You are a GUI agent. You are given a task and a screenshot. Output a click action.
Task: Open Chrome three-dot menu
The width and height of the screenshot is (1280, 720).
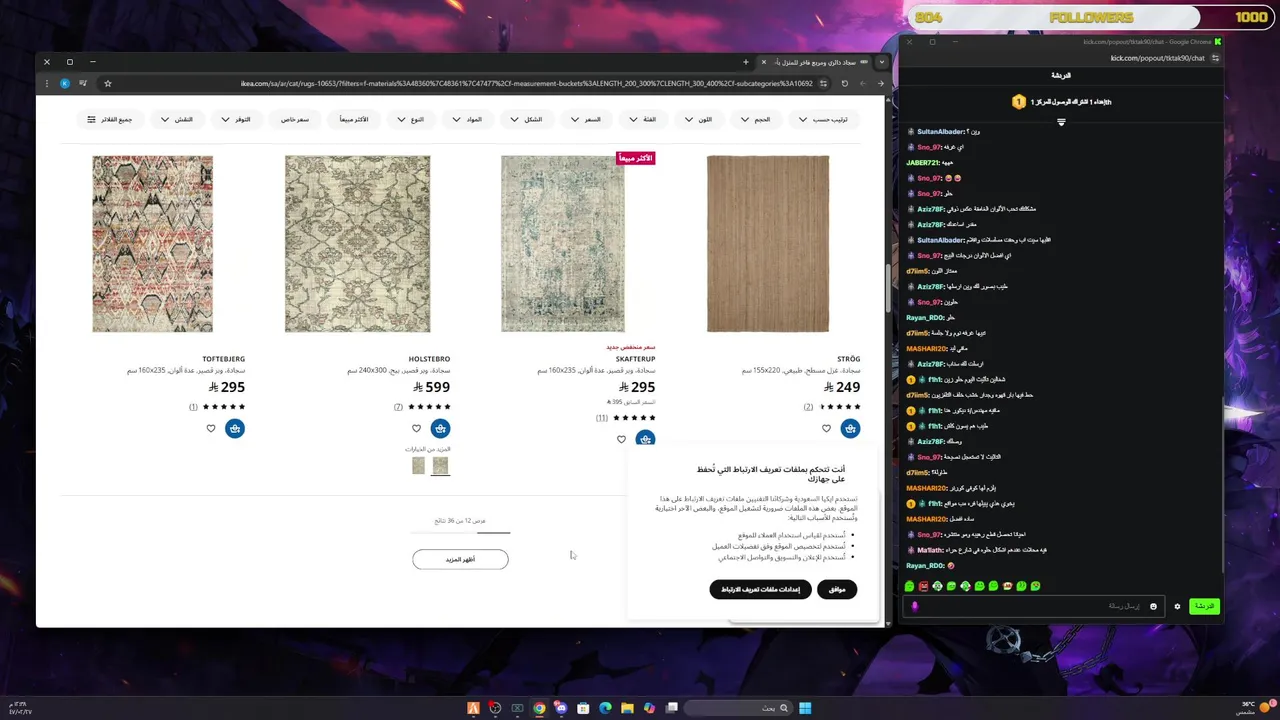point(46,84)
